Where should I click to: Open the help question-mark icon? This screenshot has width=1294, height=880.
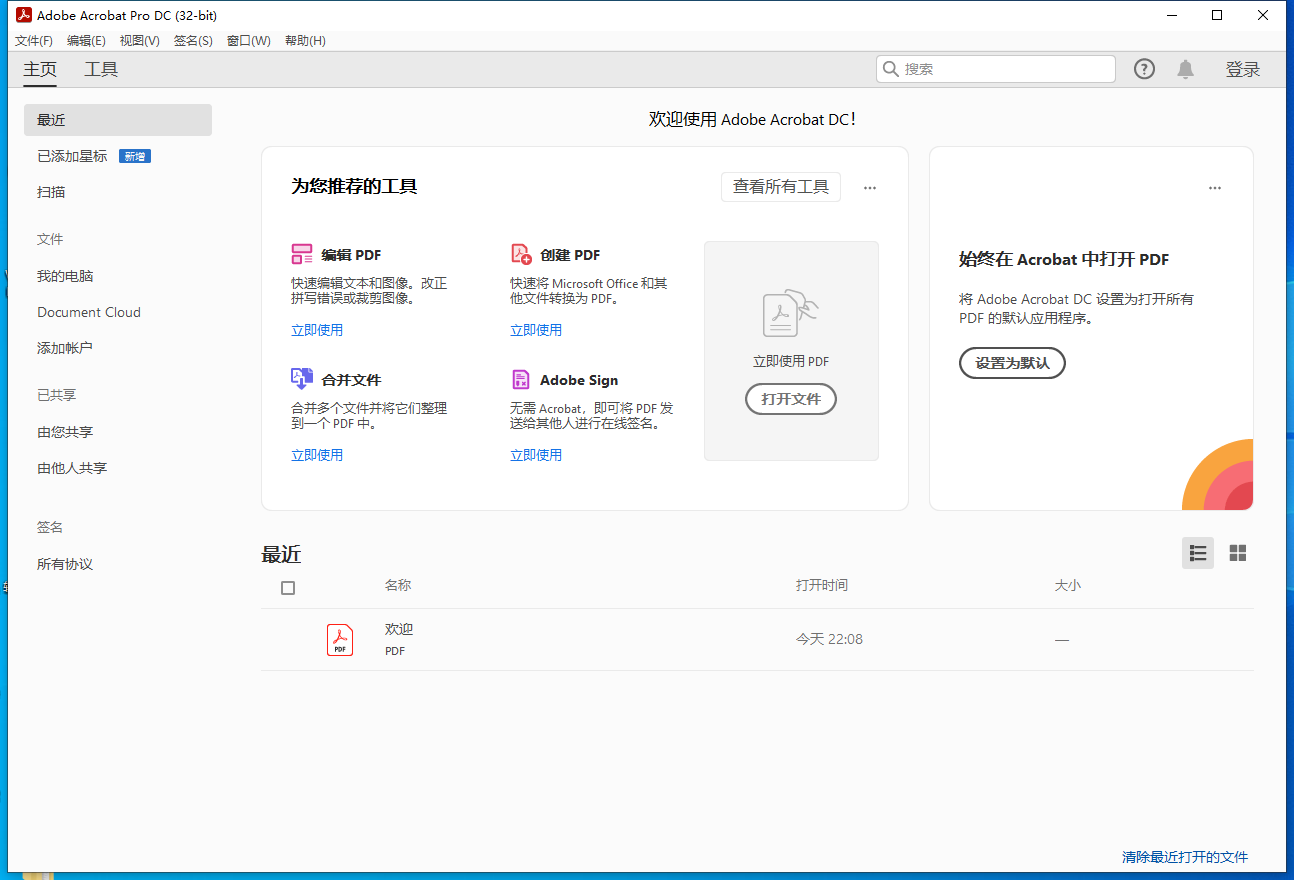coord(1144,69)
